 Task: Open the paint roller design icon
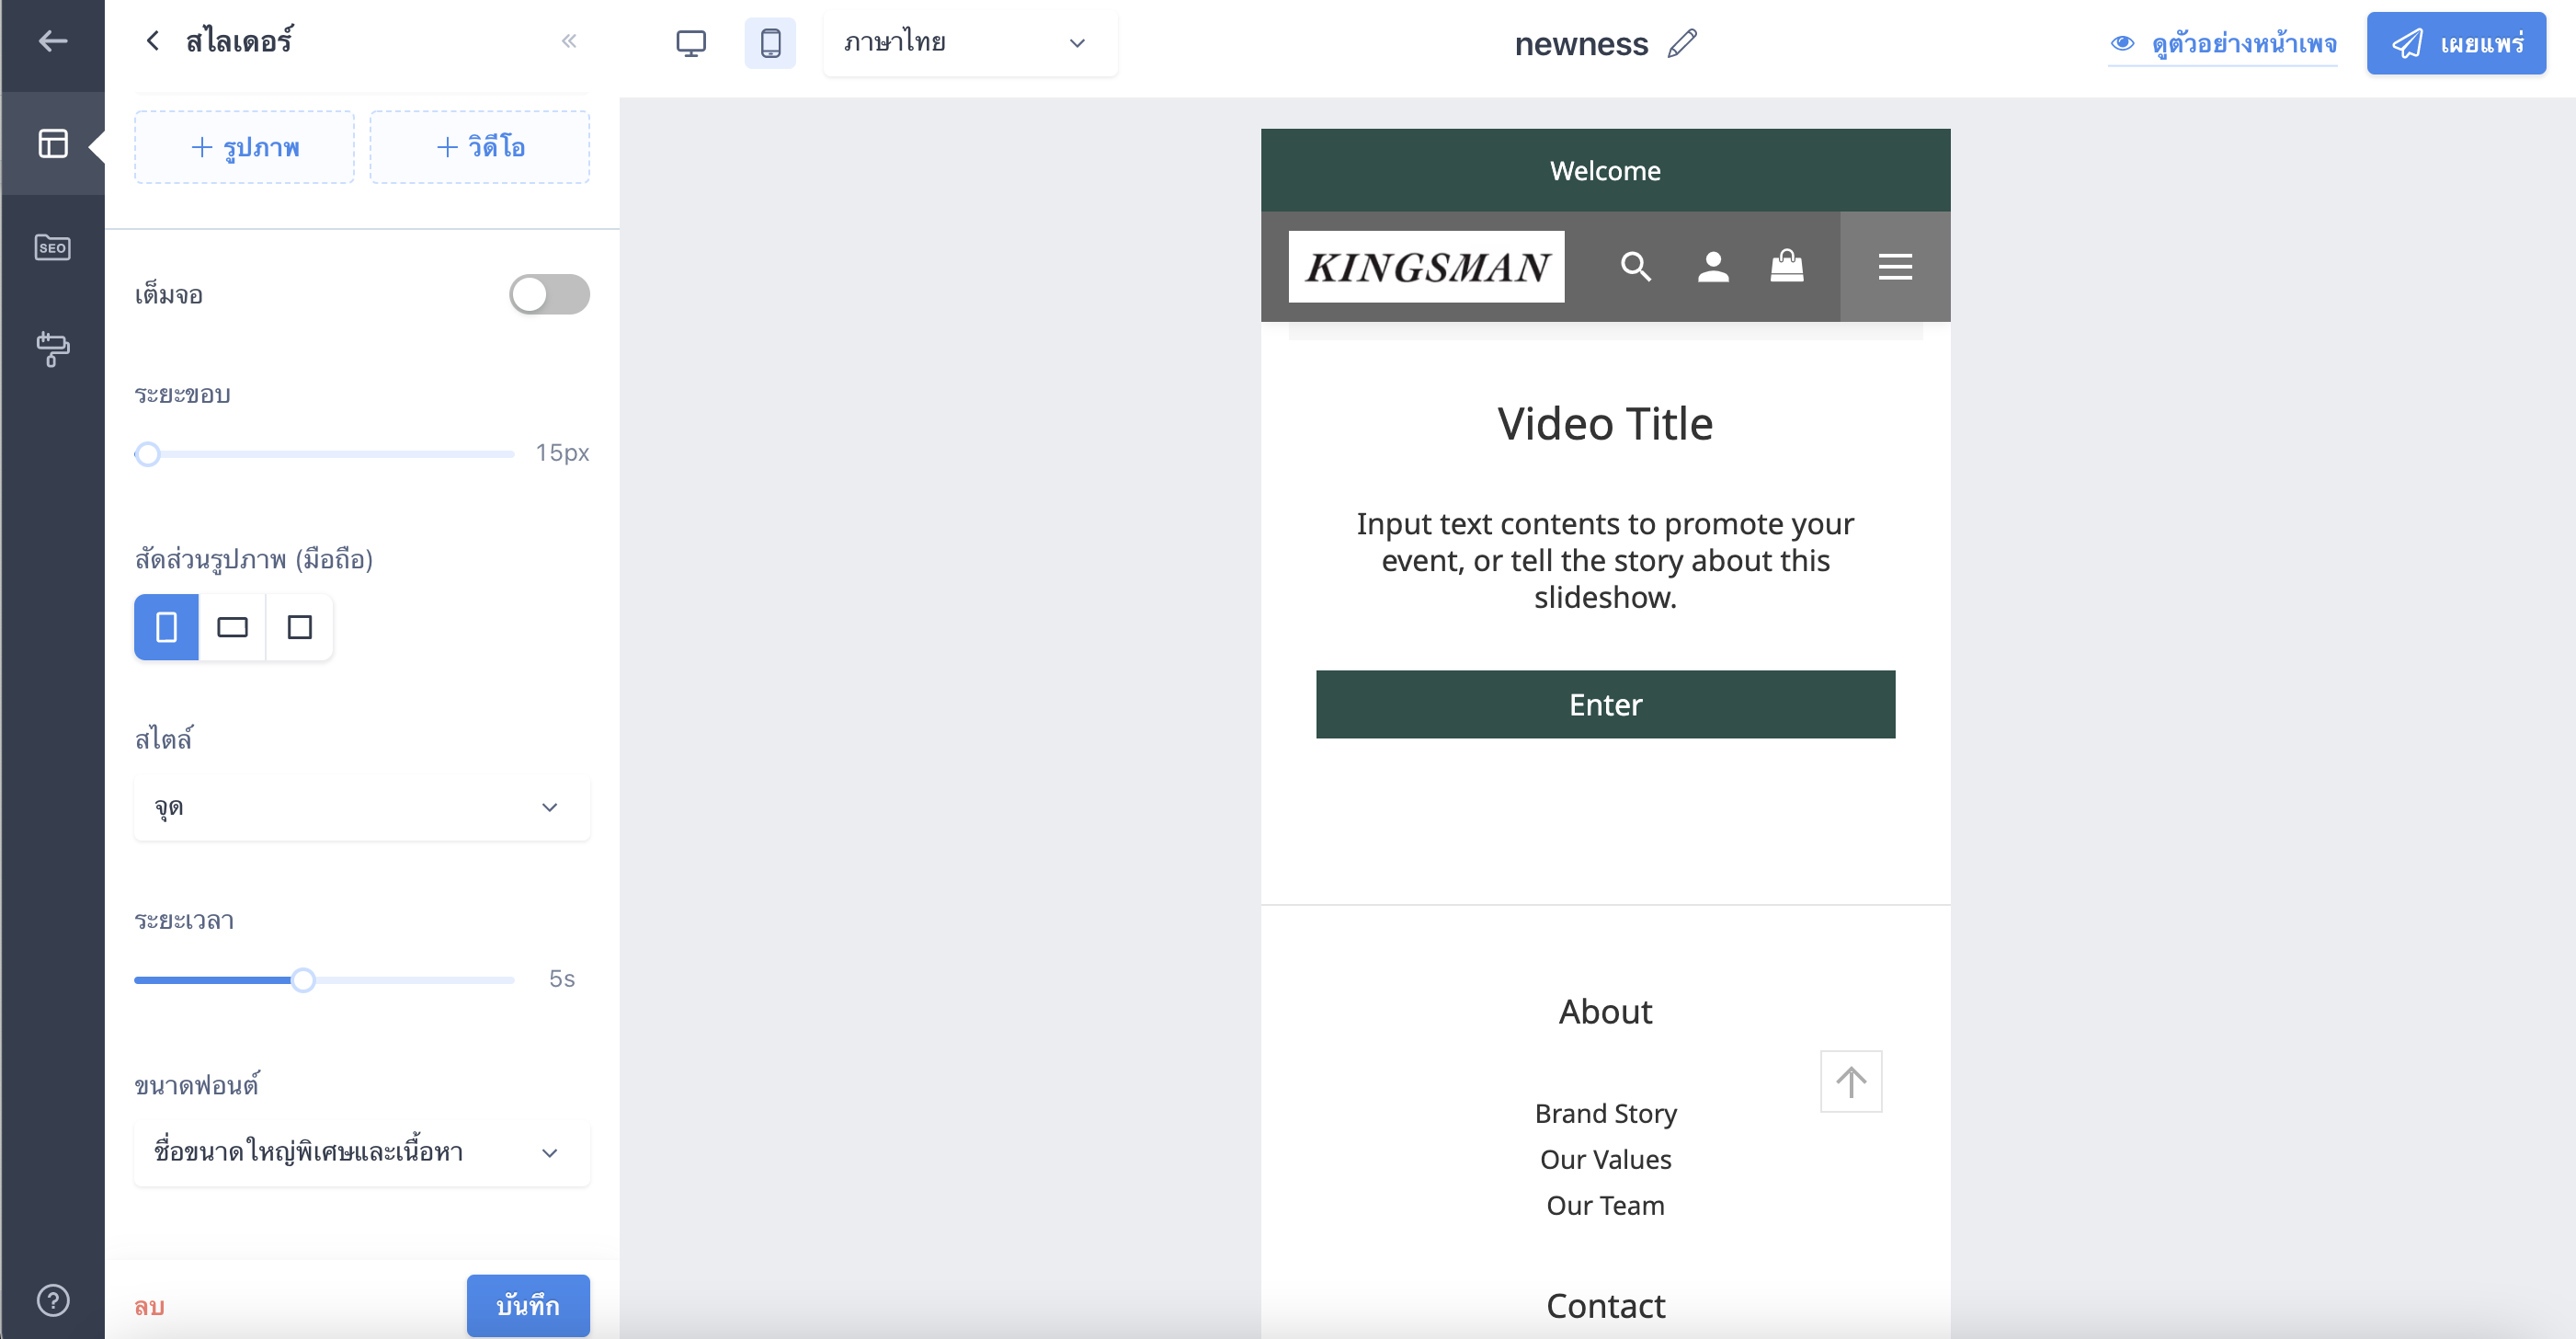[x=52, y=349]
